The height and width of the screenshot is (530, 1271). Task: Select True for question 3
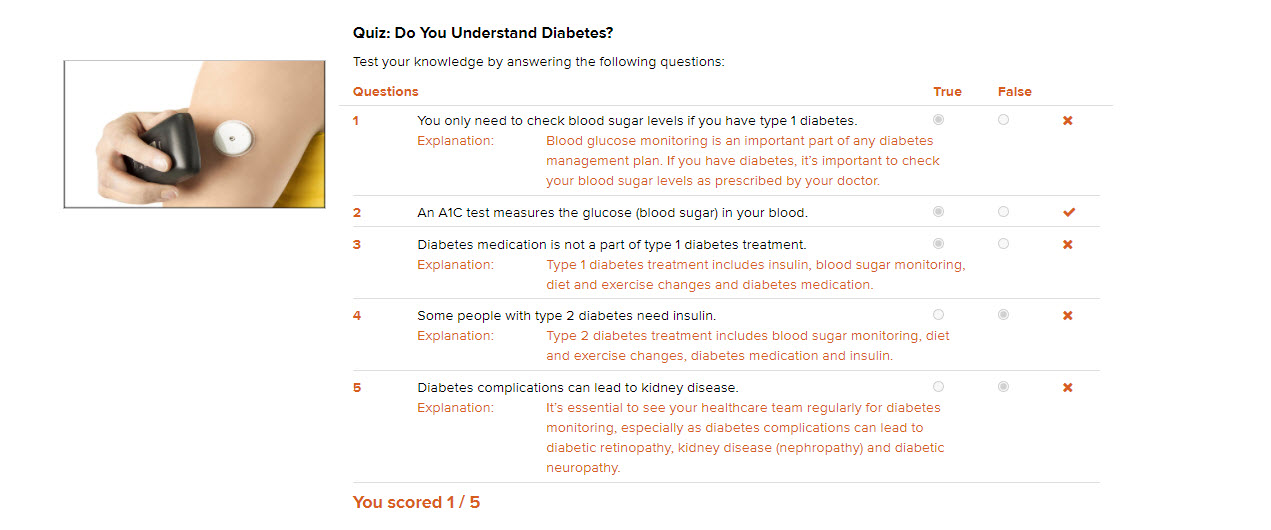point(938,244)
